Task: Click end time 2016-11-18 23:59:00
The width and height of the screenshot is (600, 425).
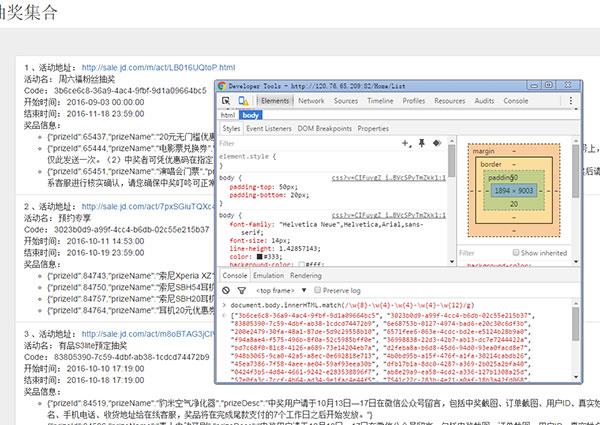Action: [105, 114]
